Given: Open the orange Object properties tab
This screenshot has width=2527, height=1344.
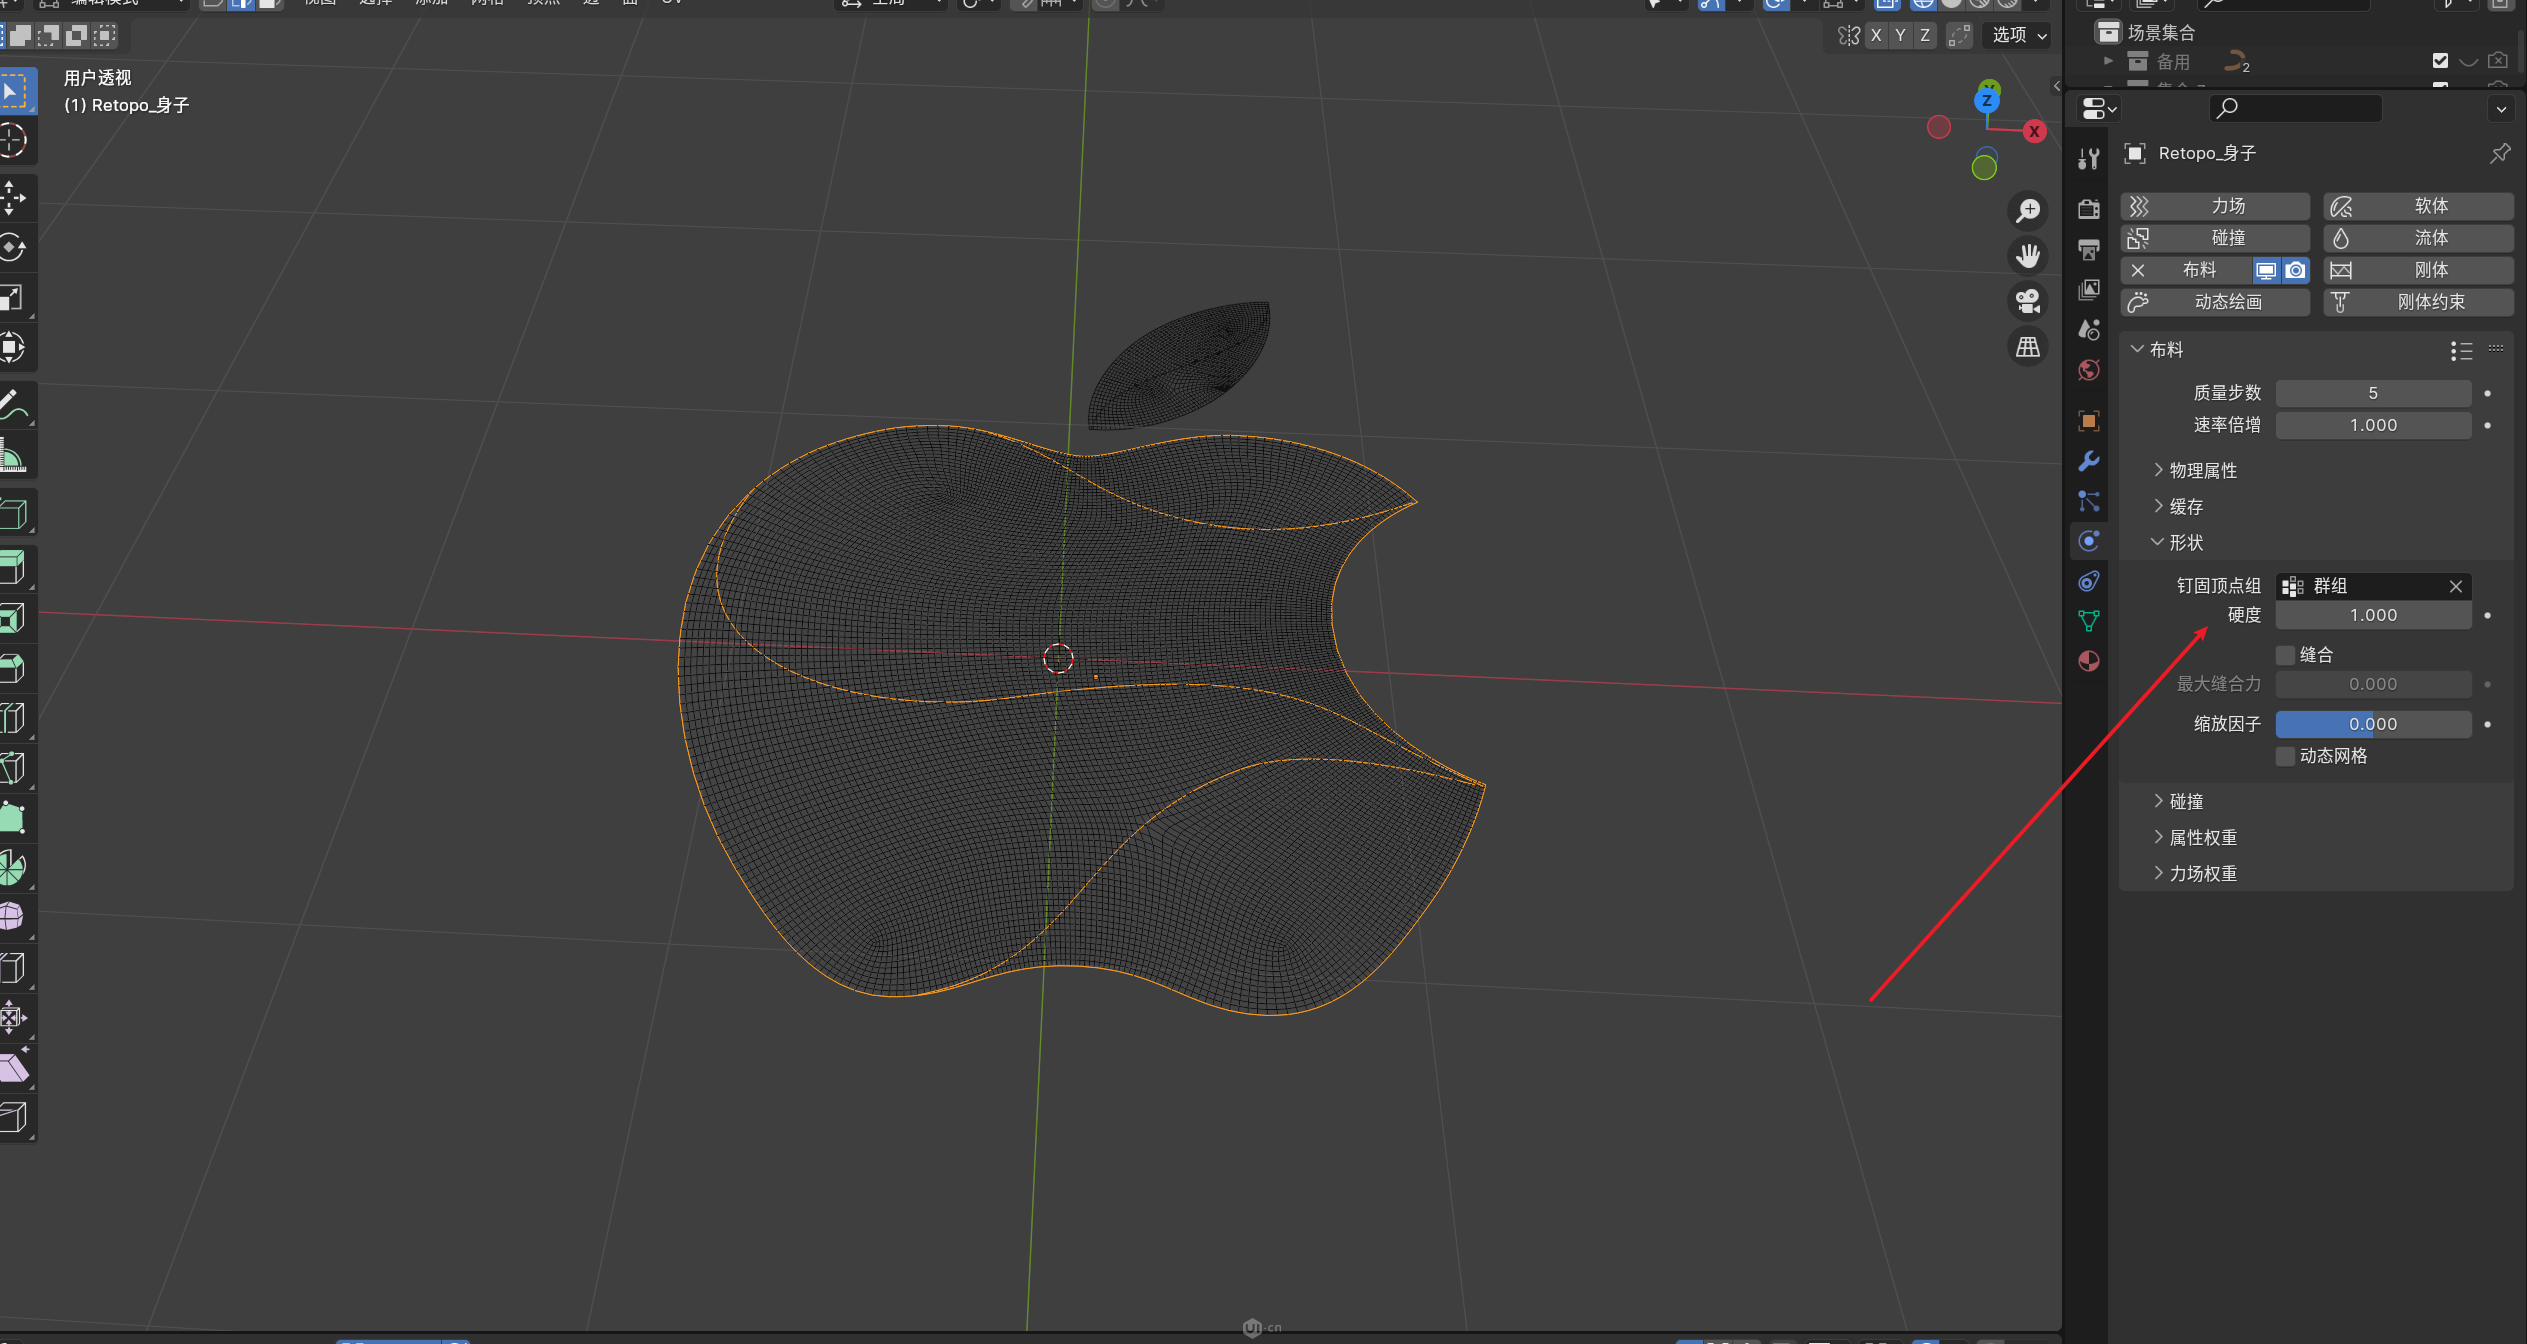Looking at the screenshot, I should tap(2089, 421).
